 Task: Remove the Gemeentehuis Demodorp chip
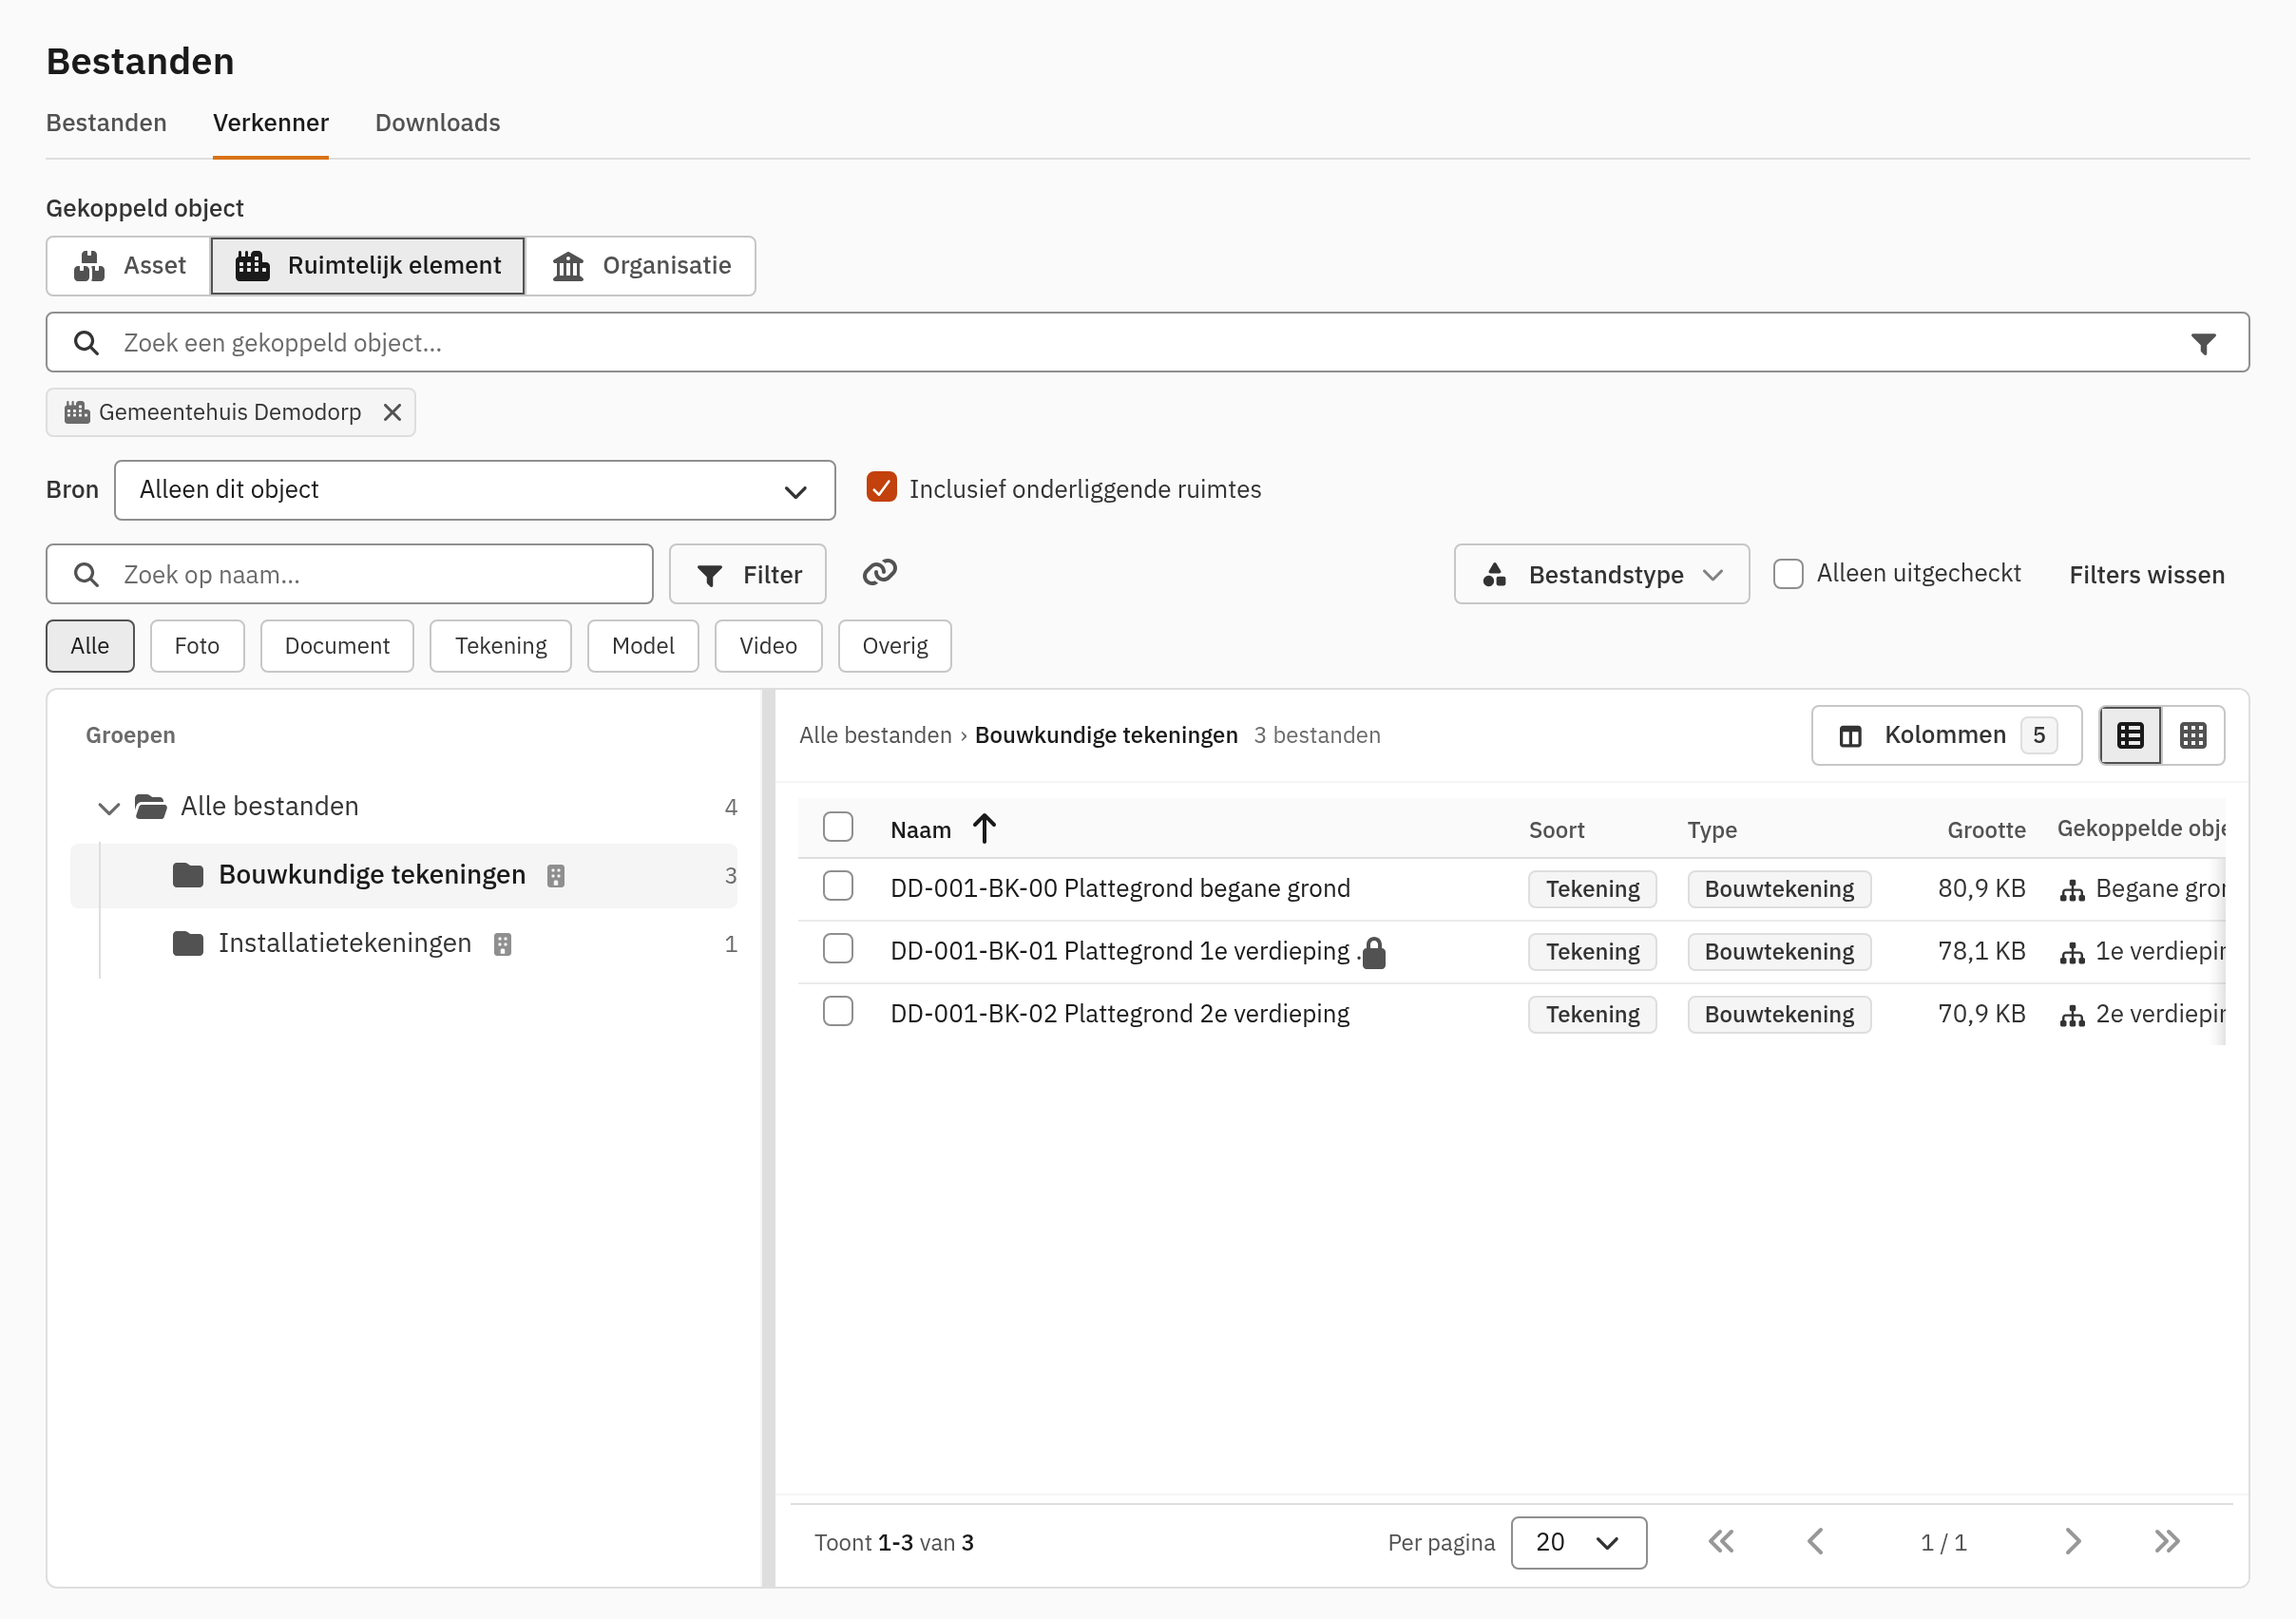pos(392,412)
